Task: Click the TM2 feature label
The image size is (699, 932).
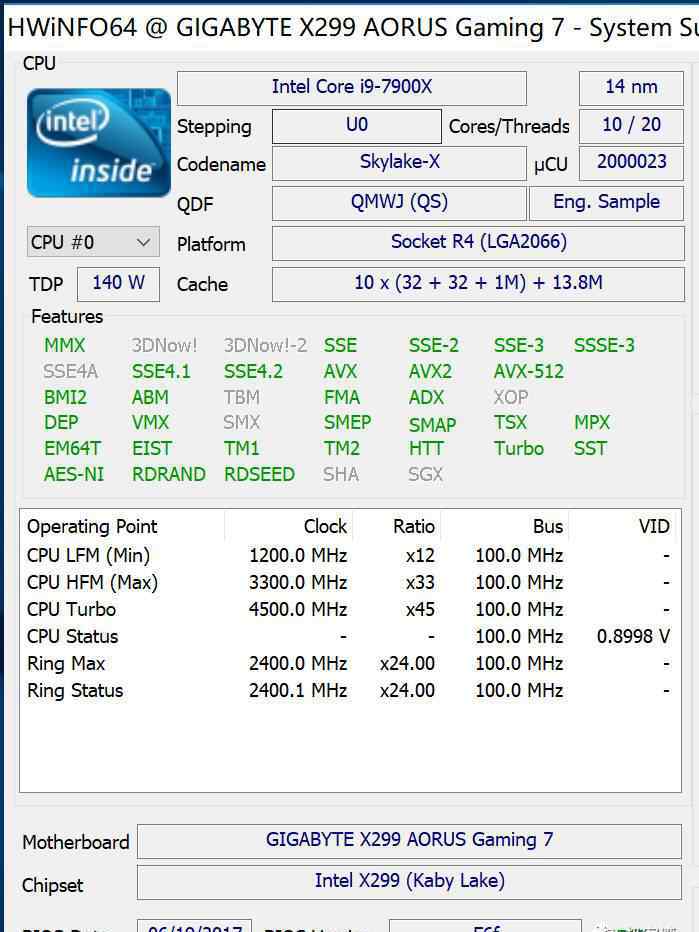Action: (x=342, y=448)
